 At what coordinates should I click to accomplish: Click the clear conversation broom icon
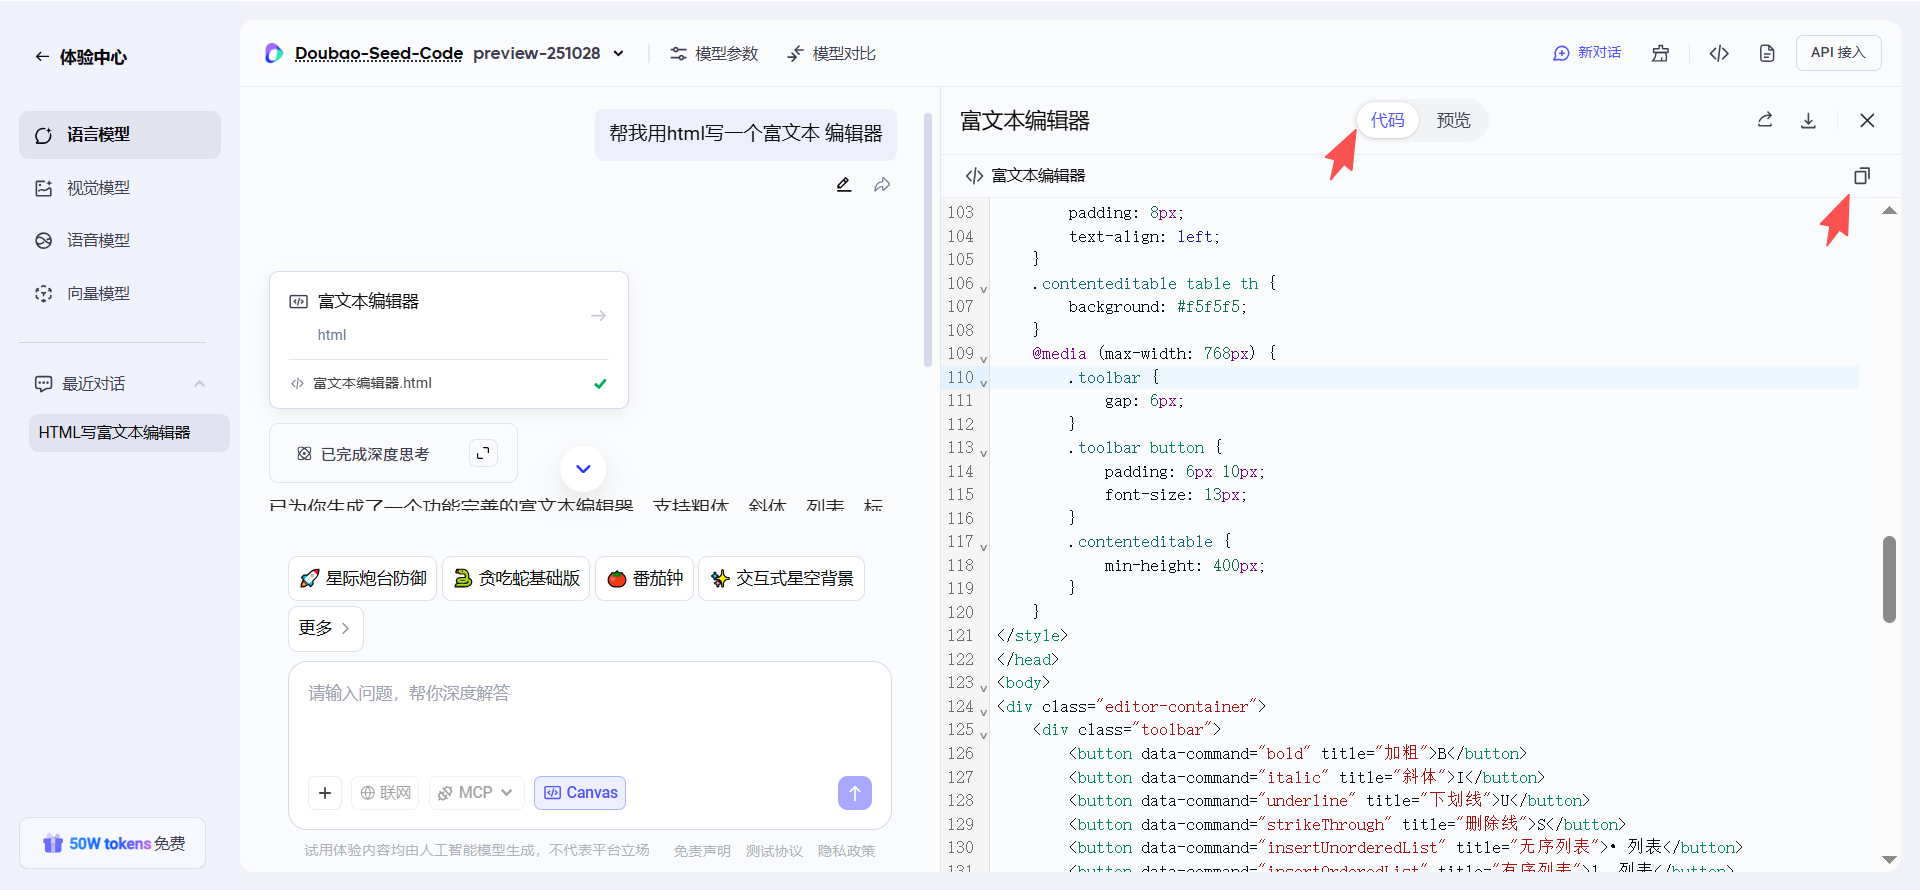tap(1660, 54)
